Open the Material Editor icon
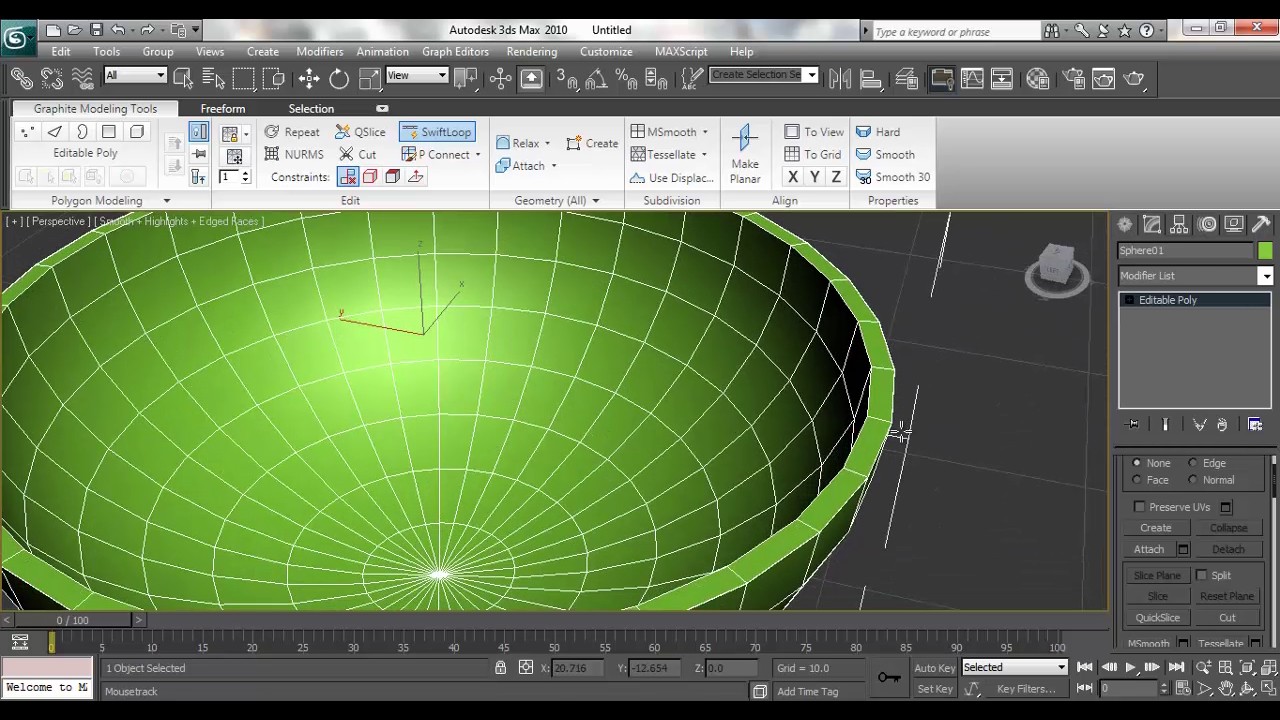The image size is (1280, 720). 1038,78
